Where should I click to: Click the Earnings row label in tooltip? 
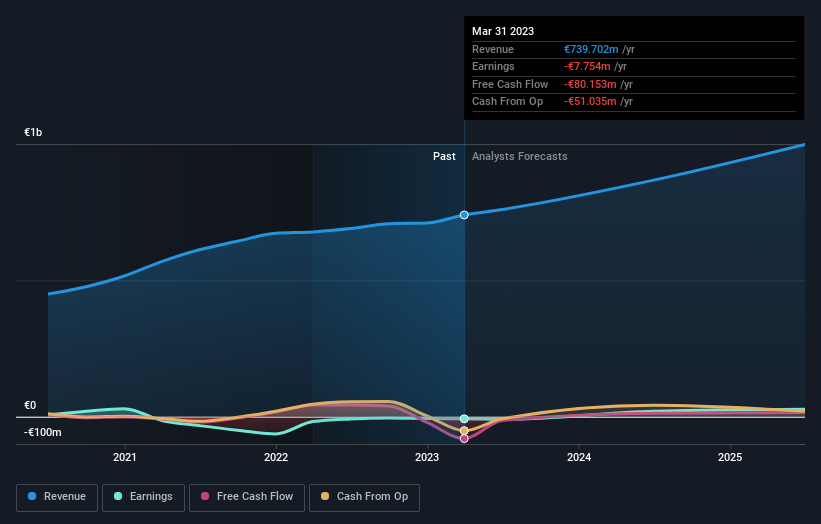[493, 66]
